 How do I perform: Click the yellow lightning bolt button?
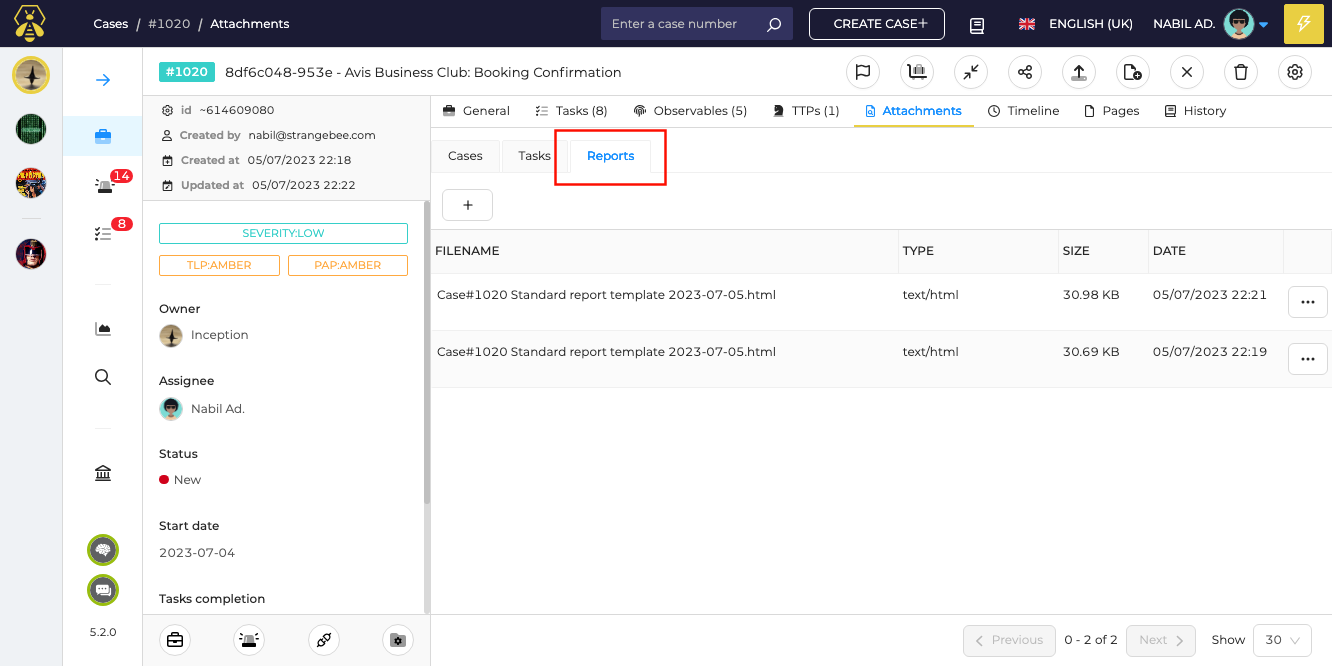click(x=1303, y=24)
